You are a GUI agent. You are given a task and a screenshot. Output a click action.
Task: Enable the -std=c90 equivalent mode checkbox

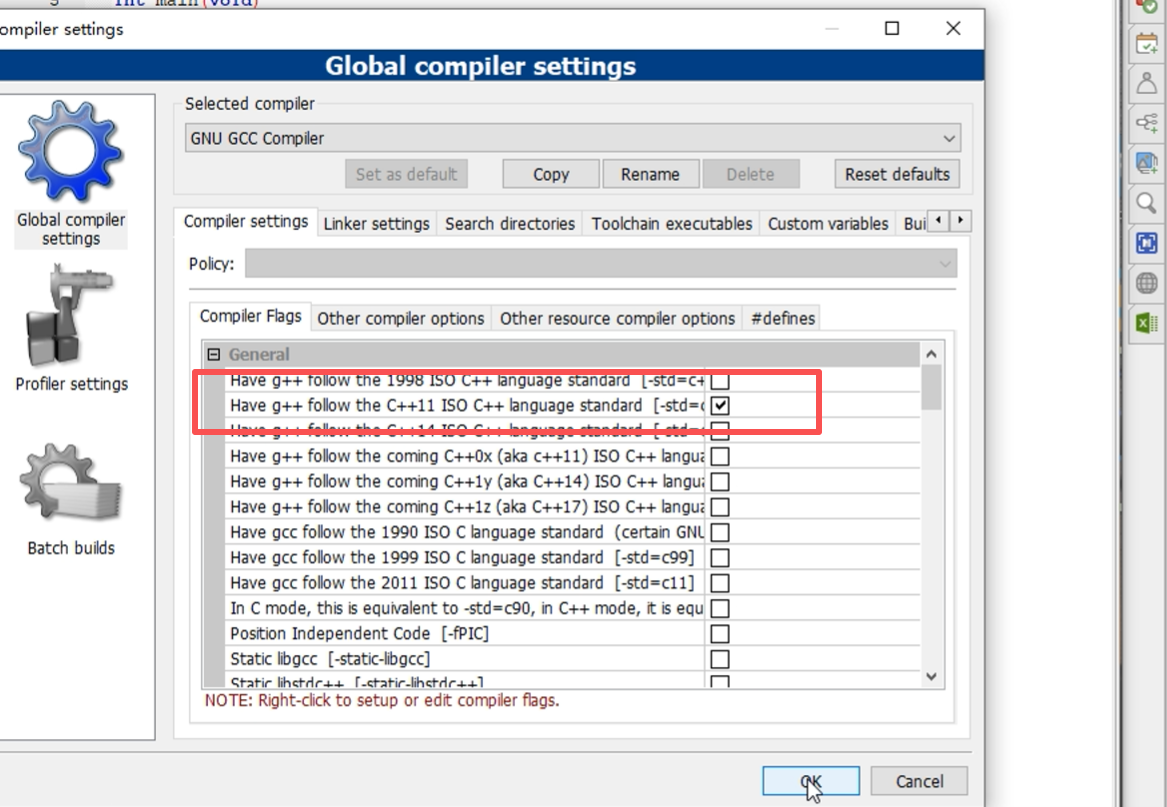pos(720,608)
